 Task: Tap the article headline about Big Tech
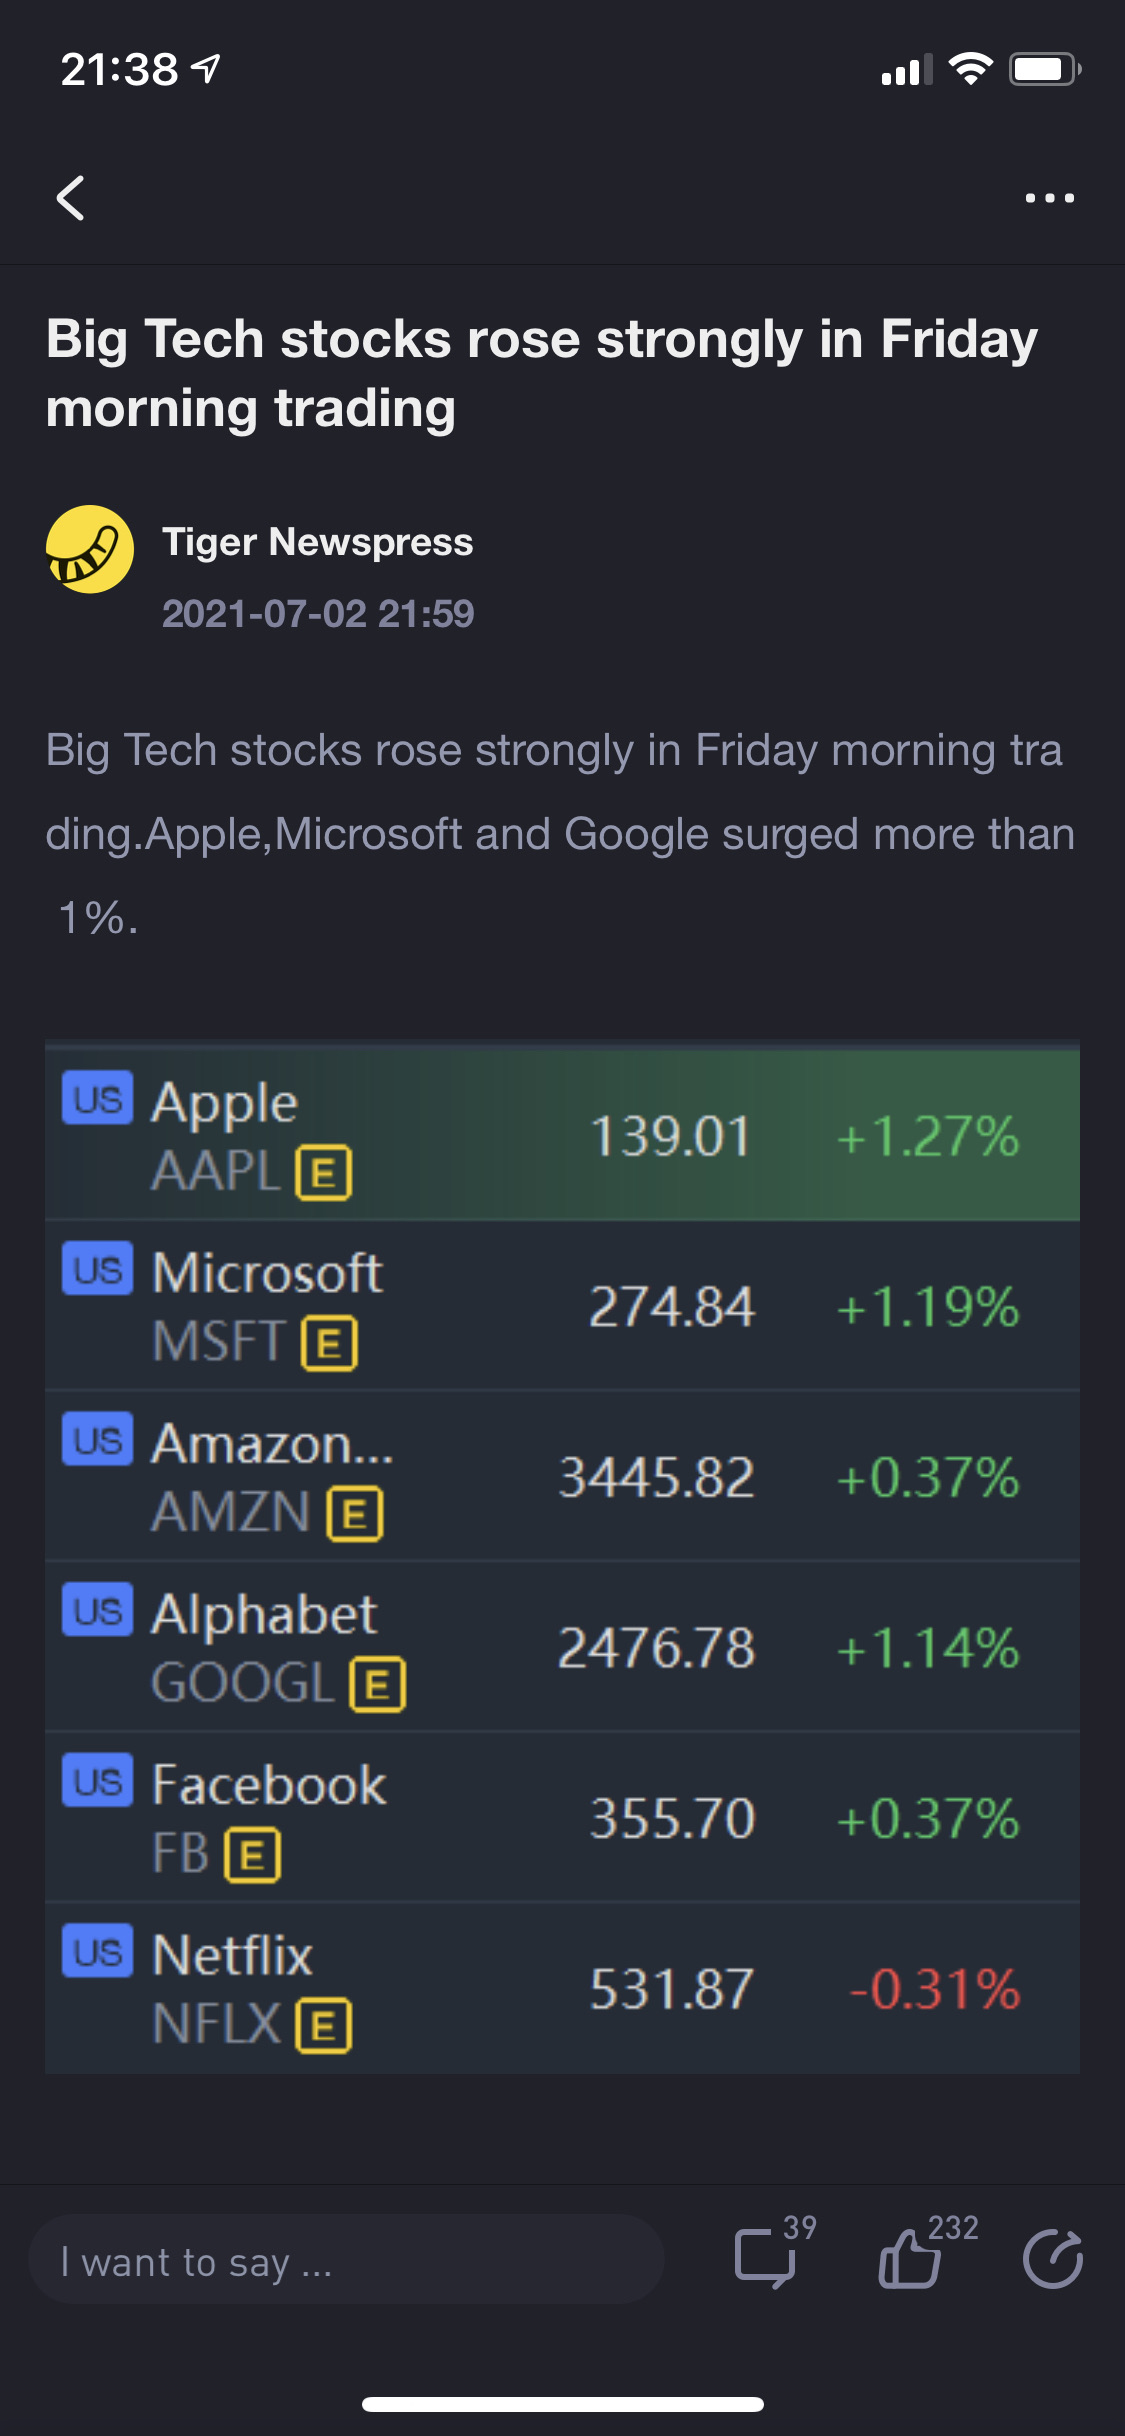(542, 373)
